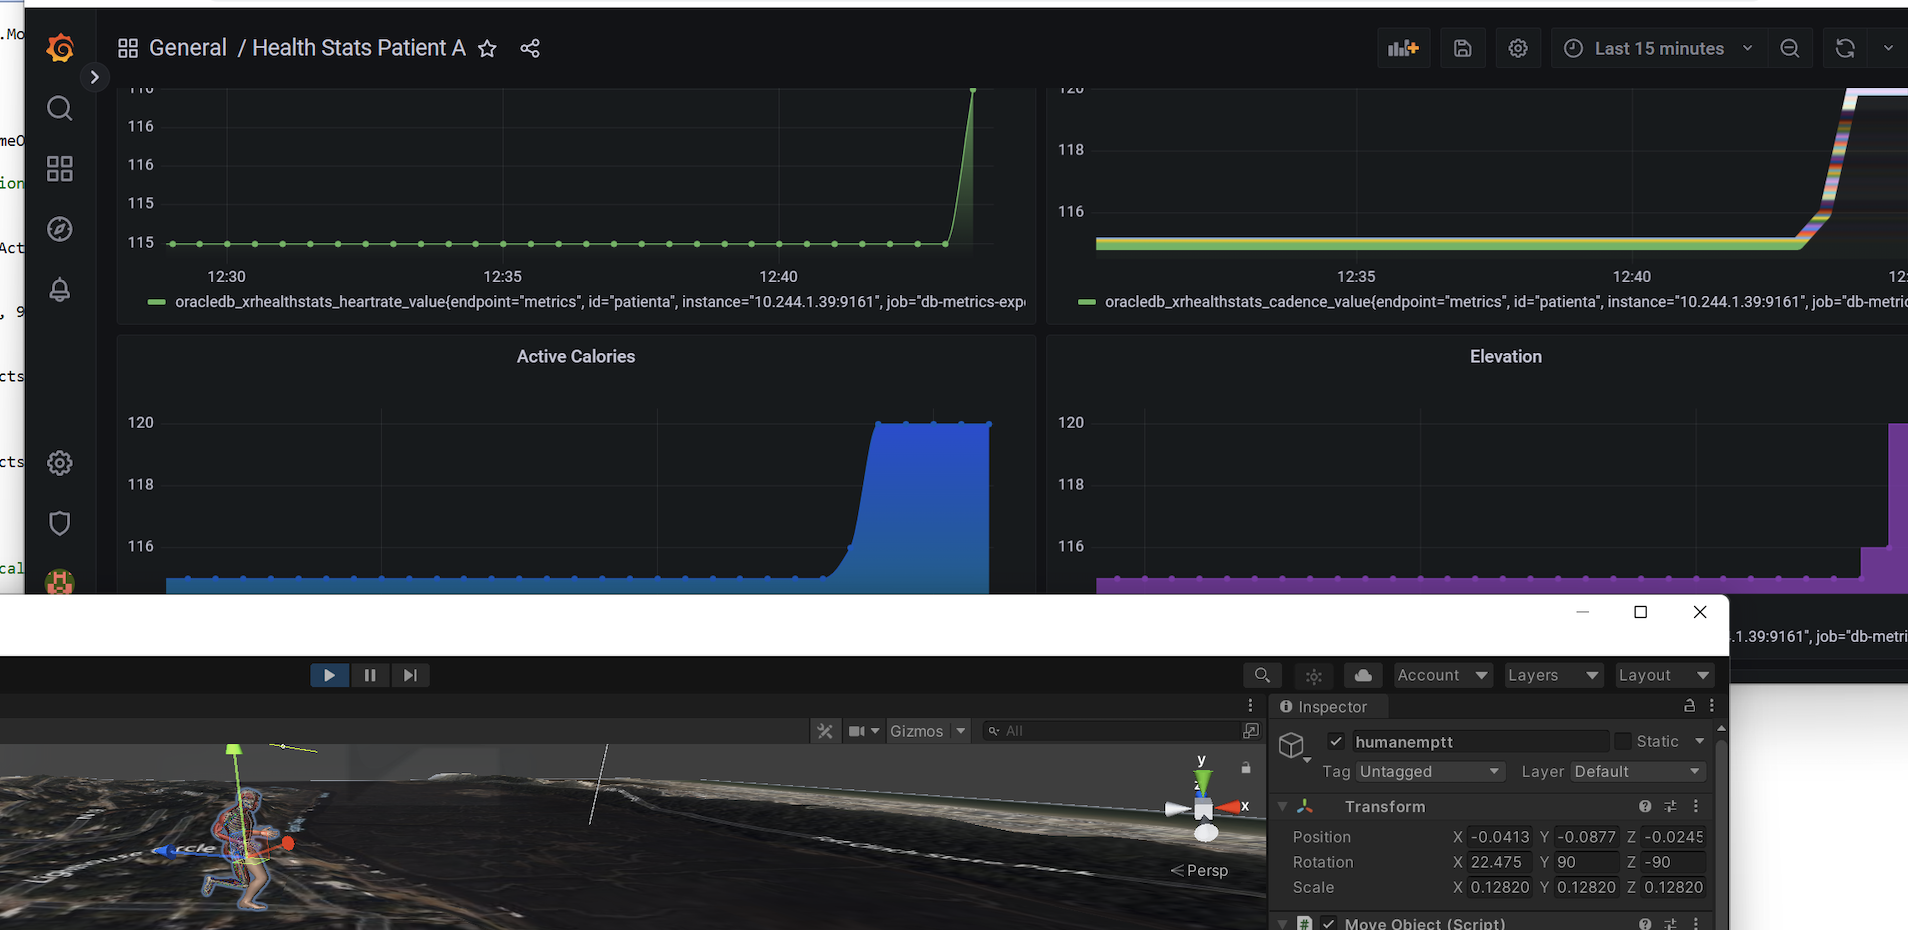Enable Static flag for humanemptt
The image size is (1908, 930).
pos(1625,741)
